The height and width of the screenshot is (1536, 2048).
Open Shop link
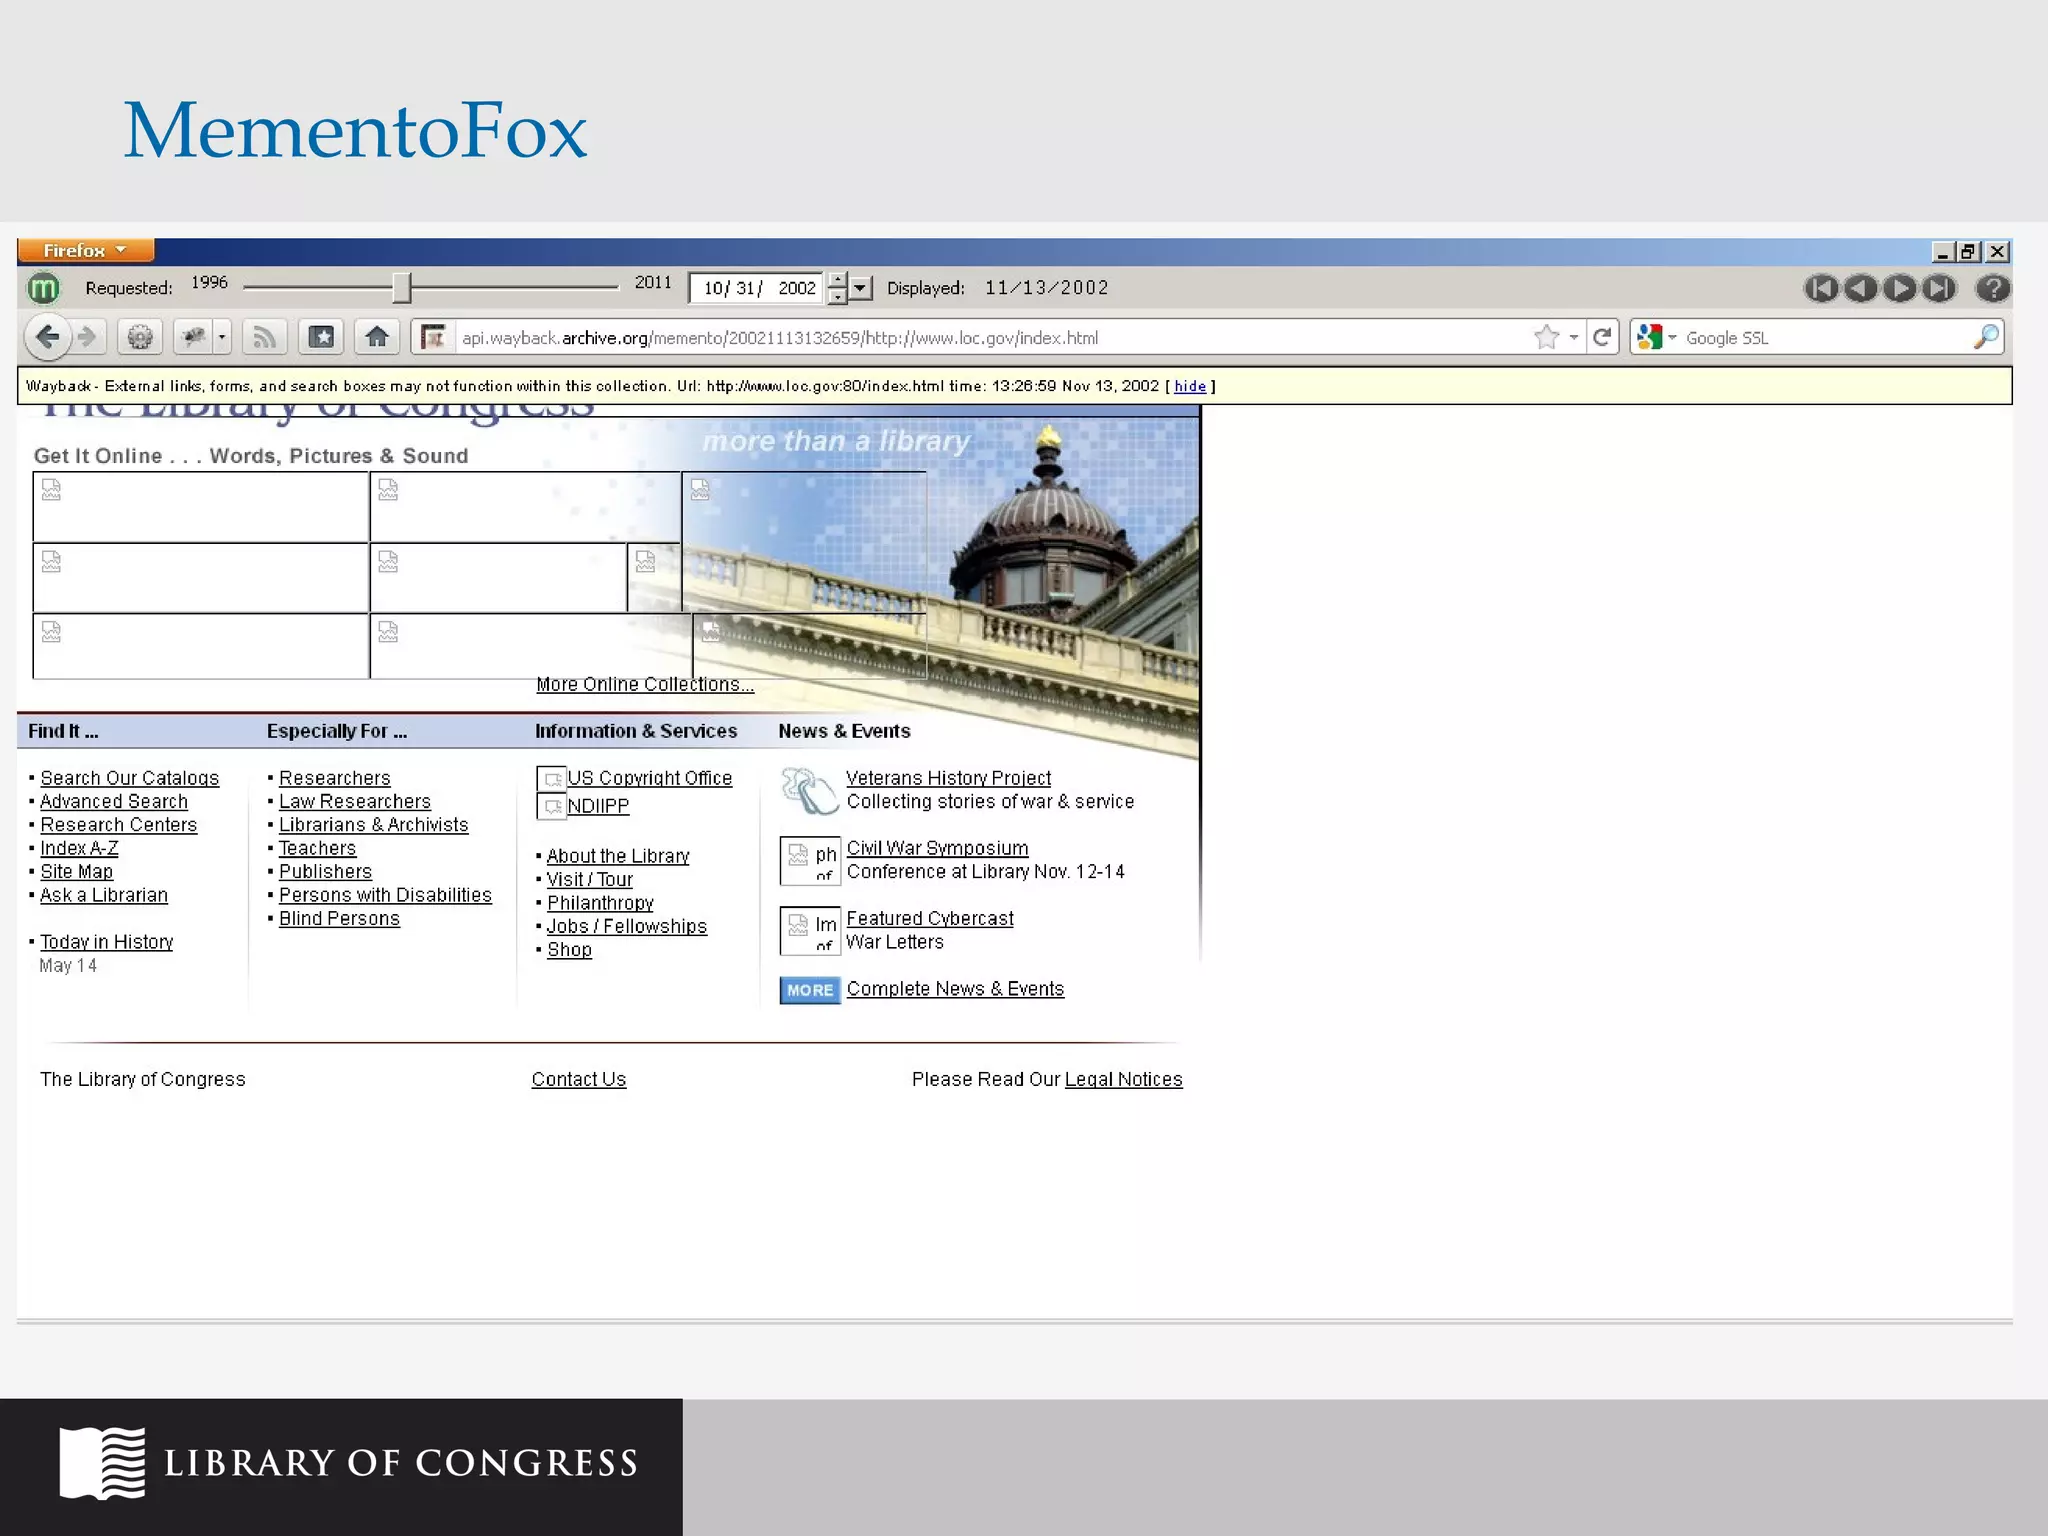pyautogui.click(x=569, y=950)
